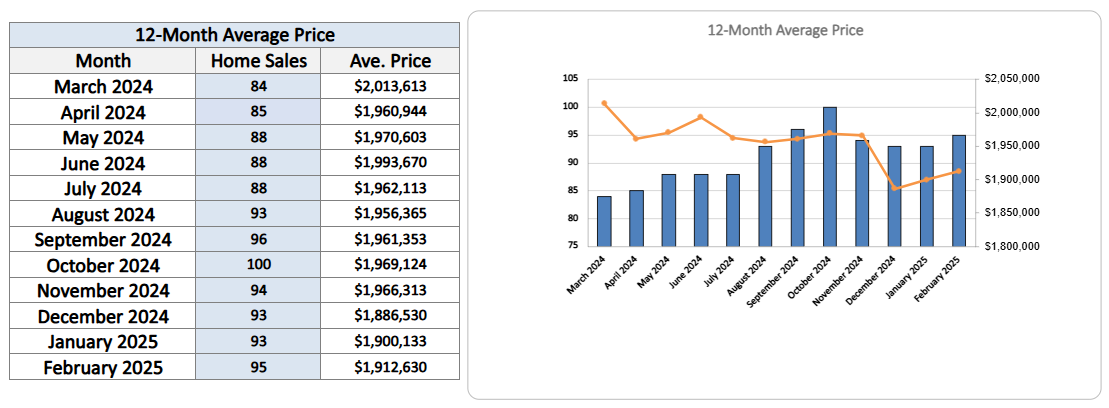Click home sales value 95 for February 2025
1109x408 pixels.
click(258, 368)
